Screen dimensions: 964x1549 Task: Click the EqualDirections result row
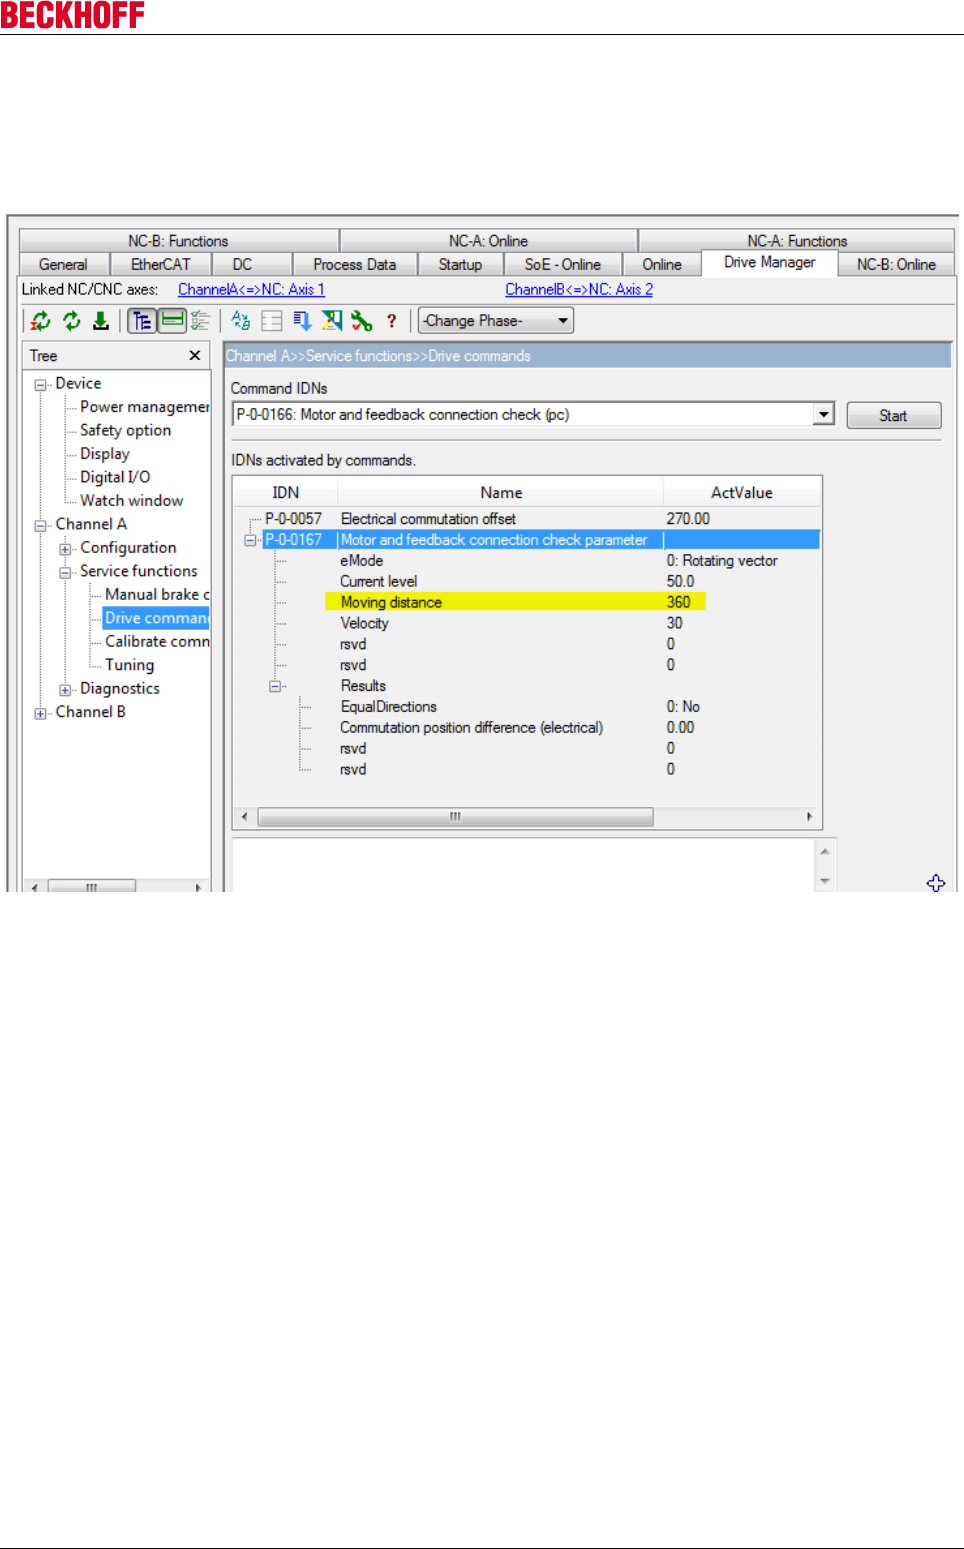coord(527,707)
